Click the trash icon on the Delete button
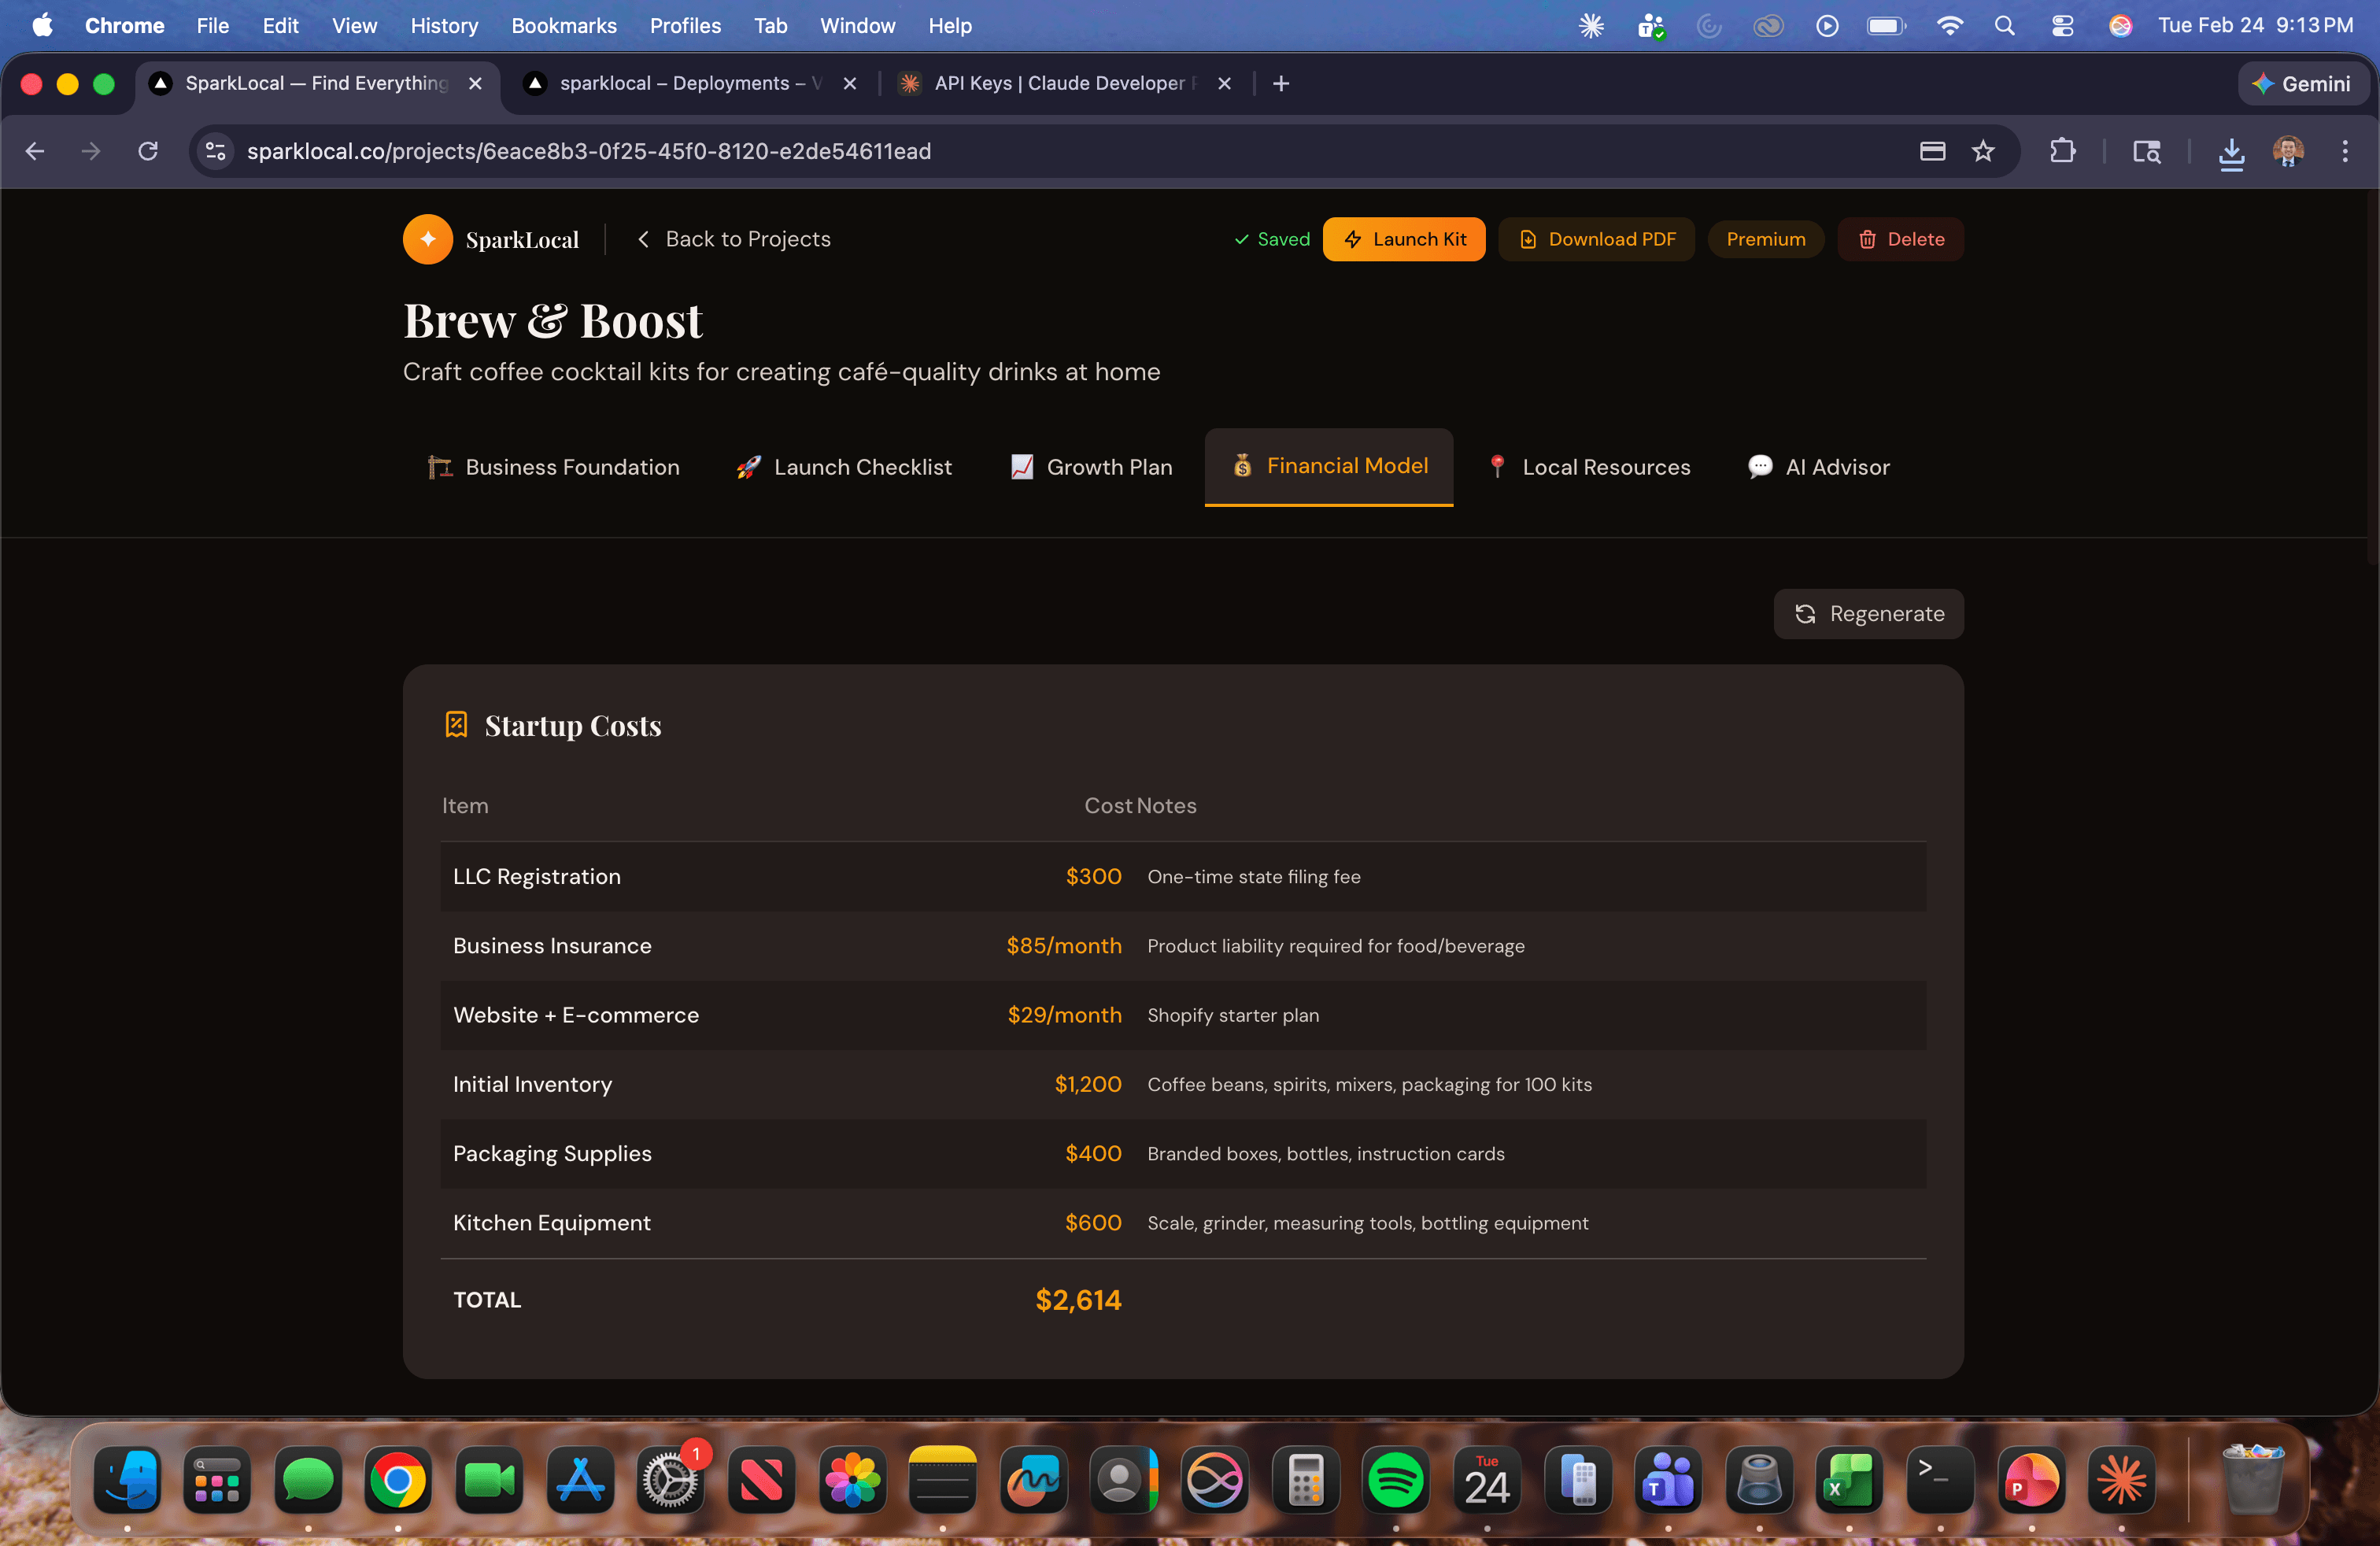 (1866, 239)
